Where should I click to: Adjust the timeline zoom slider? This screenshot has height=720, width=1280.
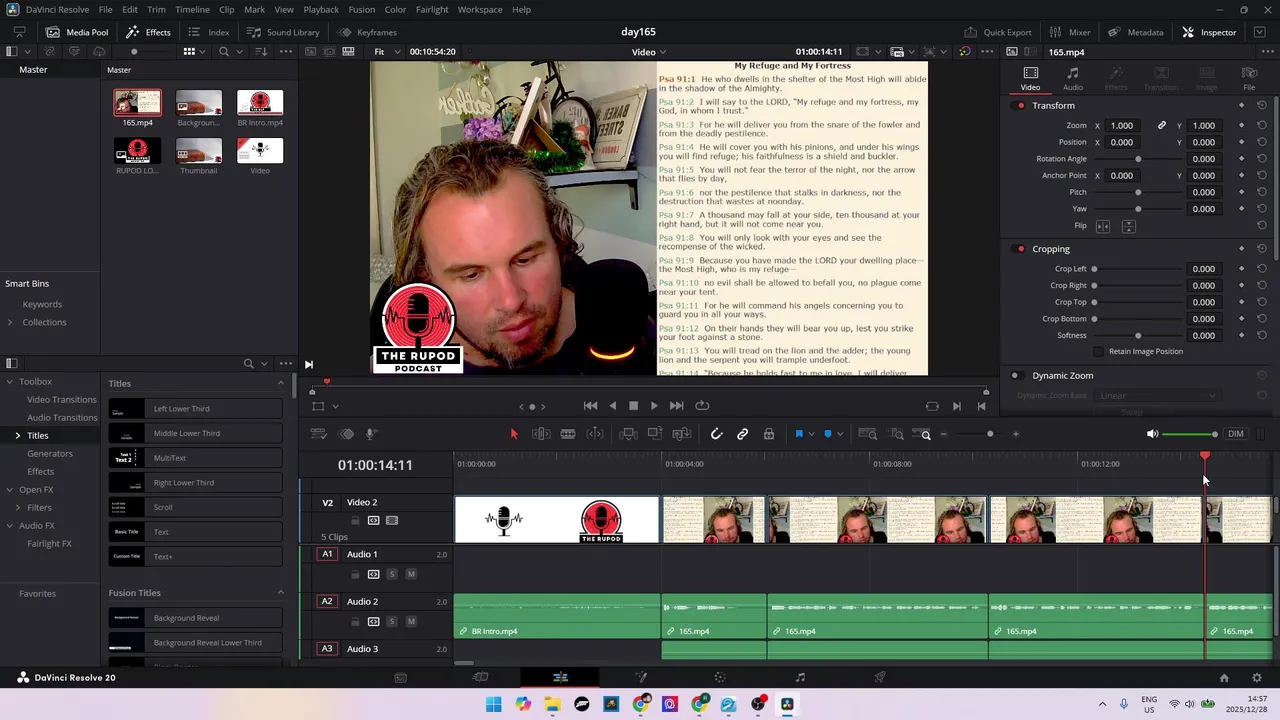pos(979,434)
